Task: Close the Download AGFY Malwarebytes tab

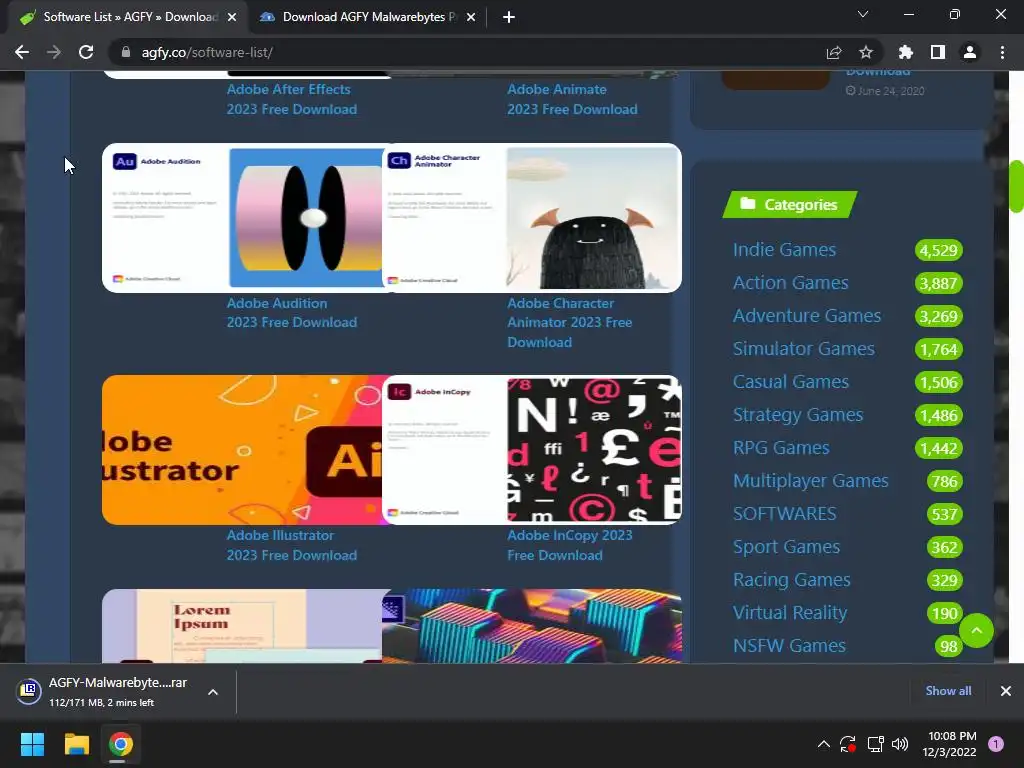Action: (x=471, y=17)
